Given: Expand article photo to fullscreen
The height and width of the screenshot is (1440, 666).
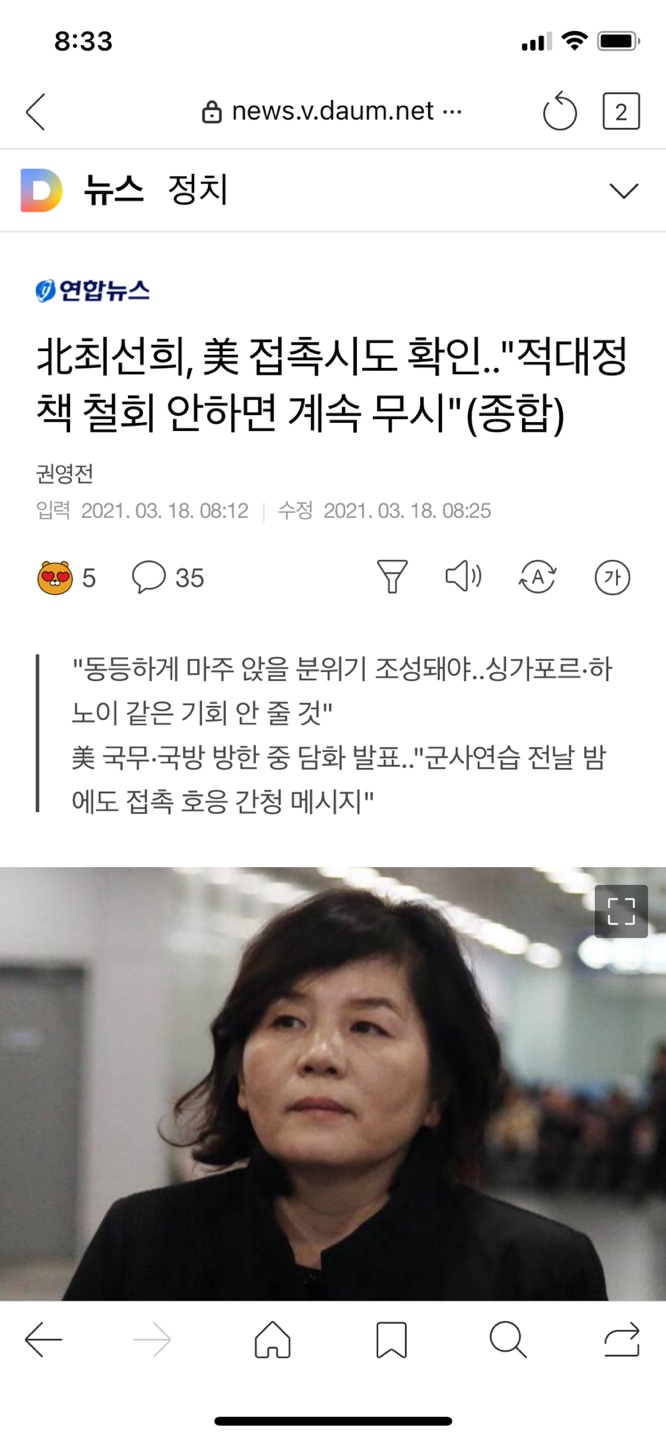Looking at the screenshot, I should 621,911.
